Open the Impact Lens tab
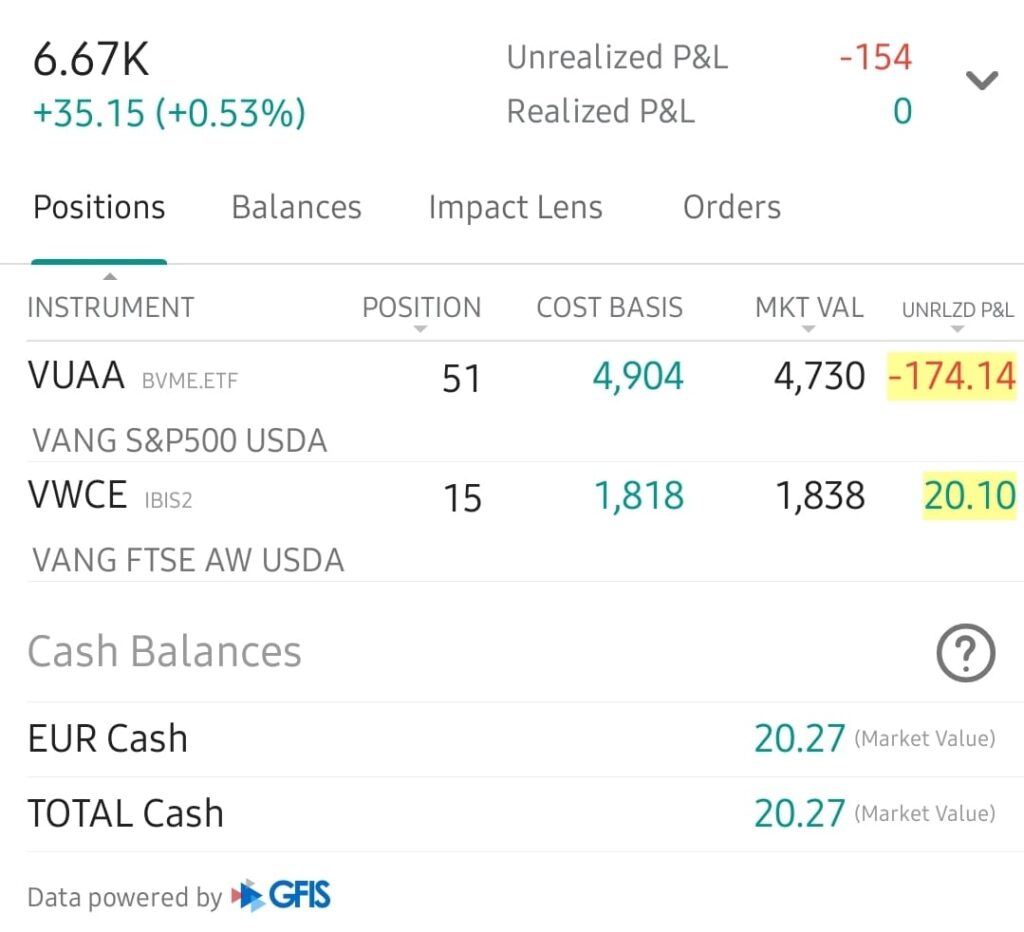Viewport: 1024px width, 932px height. tap(515, 208)
